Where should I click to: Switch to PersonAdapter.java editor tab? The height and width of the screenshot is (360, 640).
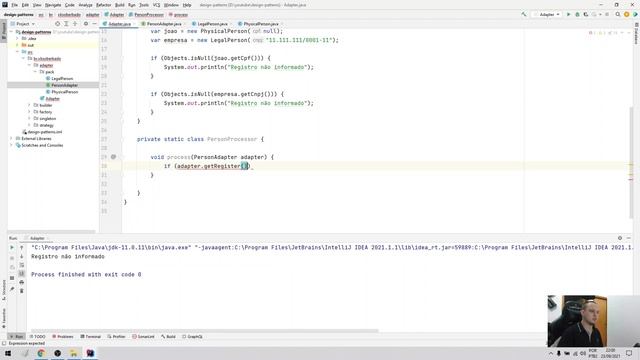161,24
